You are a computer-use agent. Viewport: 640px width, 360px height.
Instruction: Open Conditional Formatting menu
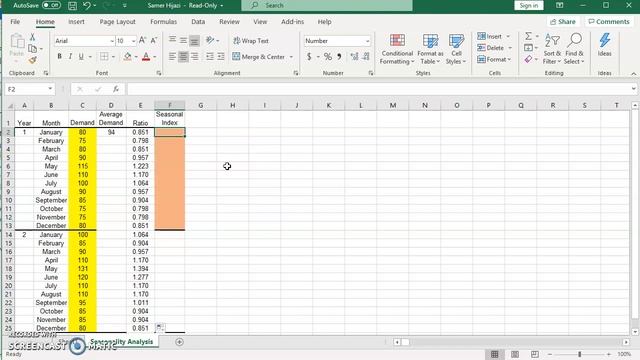coord(397,49)
